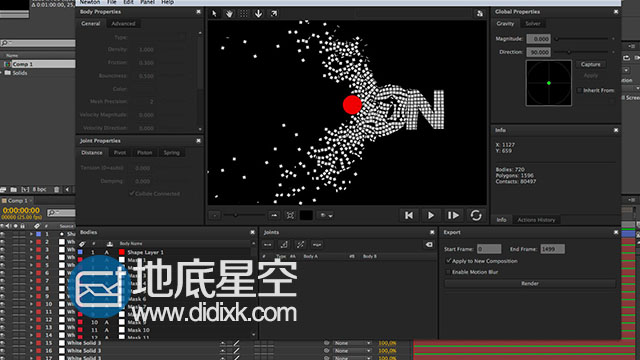Toggle the Inherit From checkbox
This screenshot has width=640, height=360.
579,90
